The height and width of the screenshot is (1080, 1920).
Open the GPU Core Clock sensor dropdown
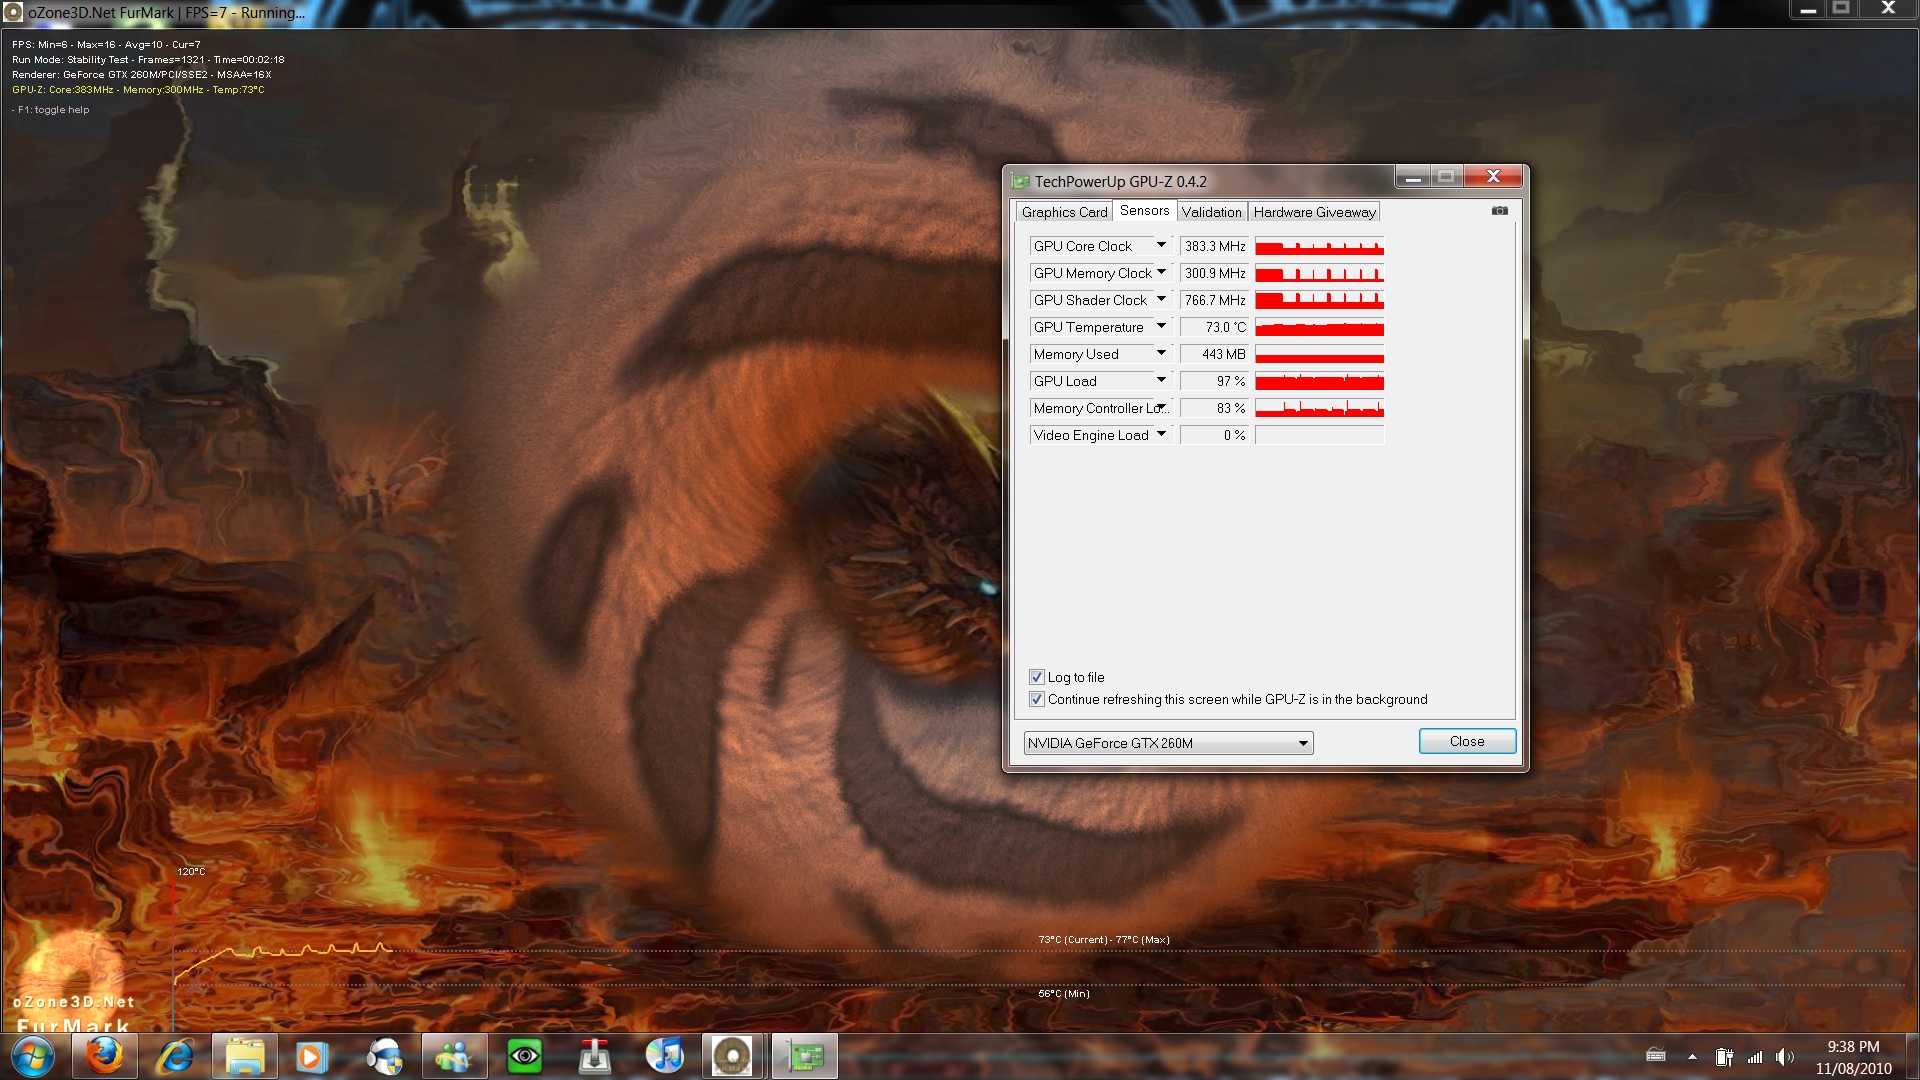point(1161,245)
